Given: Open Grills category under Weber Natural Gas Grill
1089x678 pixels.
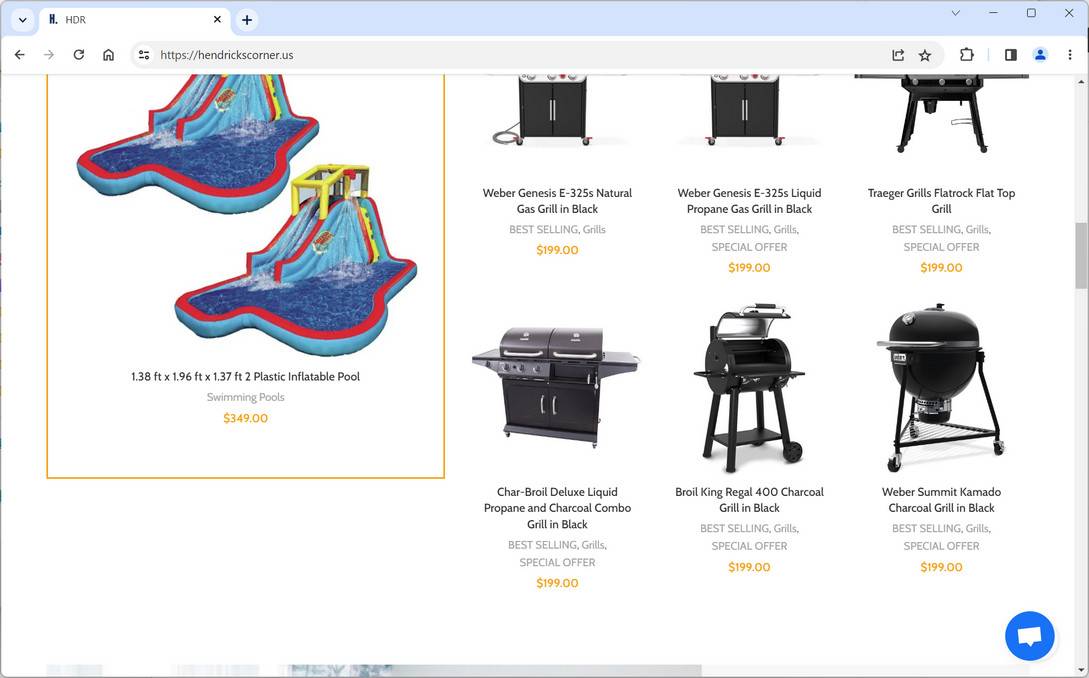Looking at the screenshot, I should click(x=594, y=229).
